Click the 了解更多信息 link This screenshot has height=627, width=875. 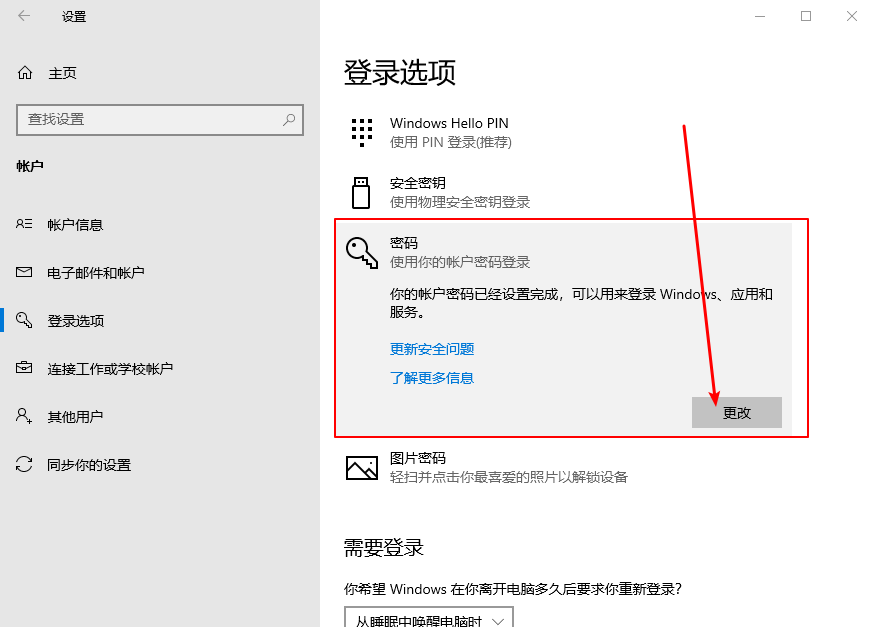point(432,378)
